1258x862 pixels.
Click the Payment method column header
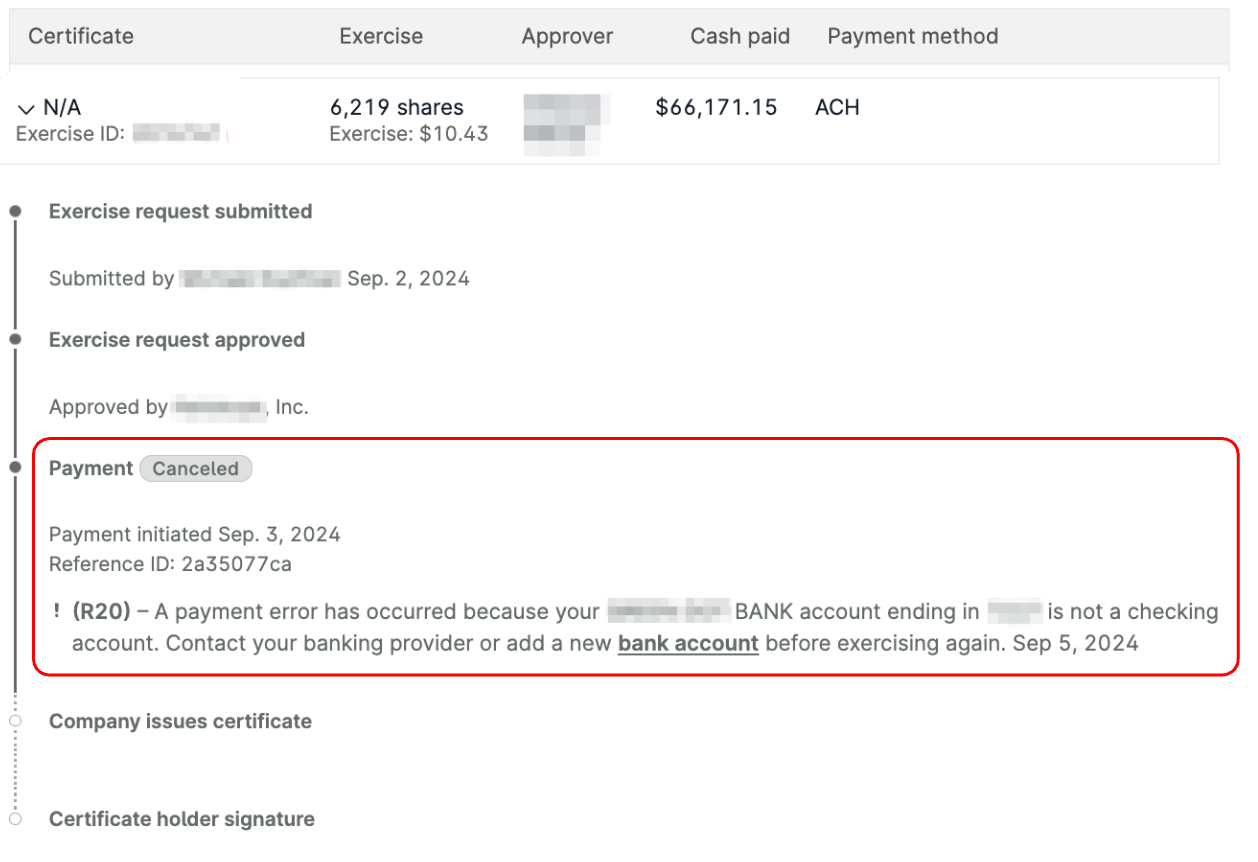pyautogui.click(x=913, y=36)
